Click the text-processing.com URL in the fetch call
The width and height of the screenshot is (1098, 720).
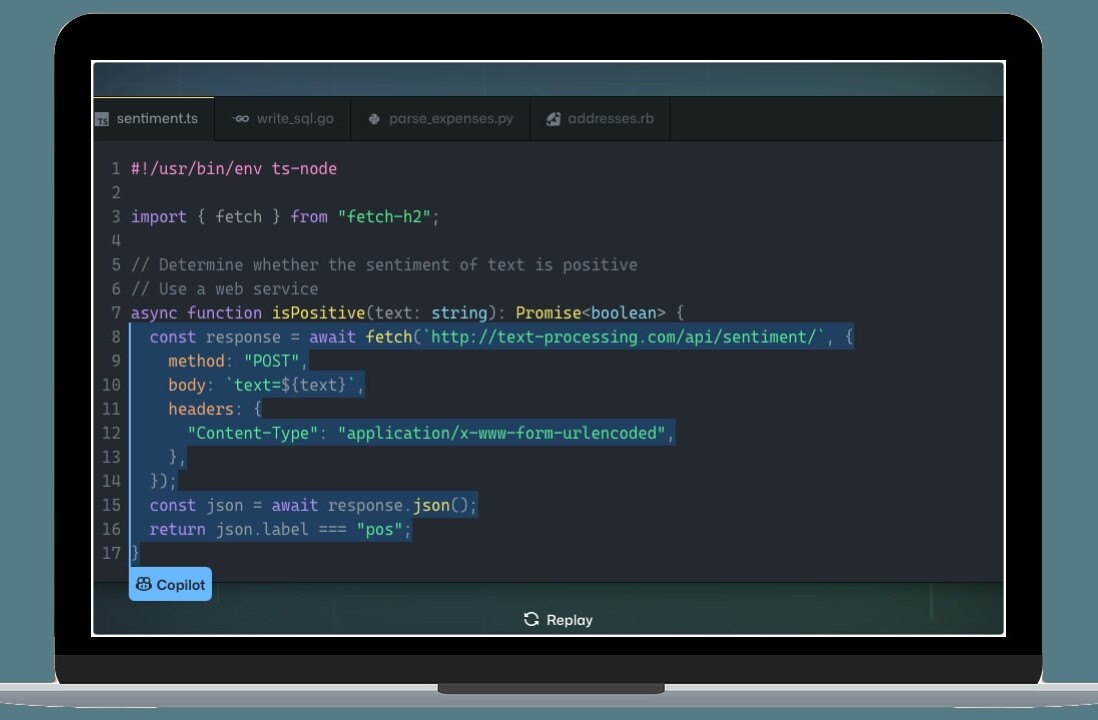624,337
